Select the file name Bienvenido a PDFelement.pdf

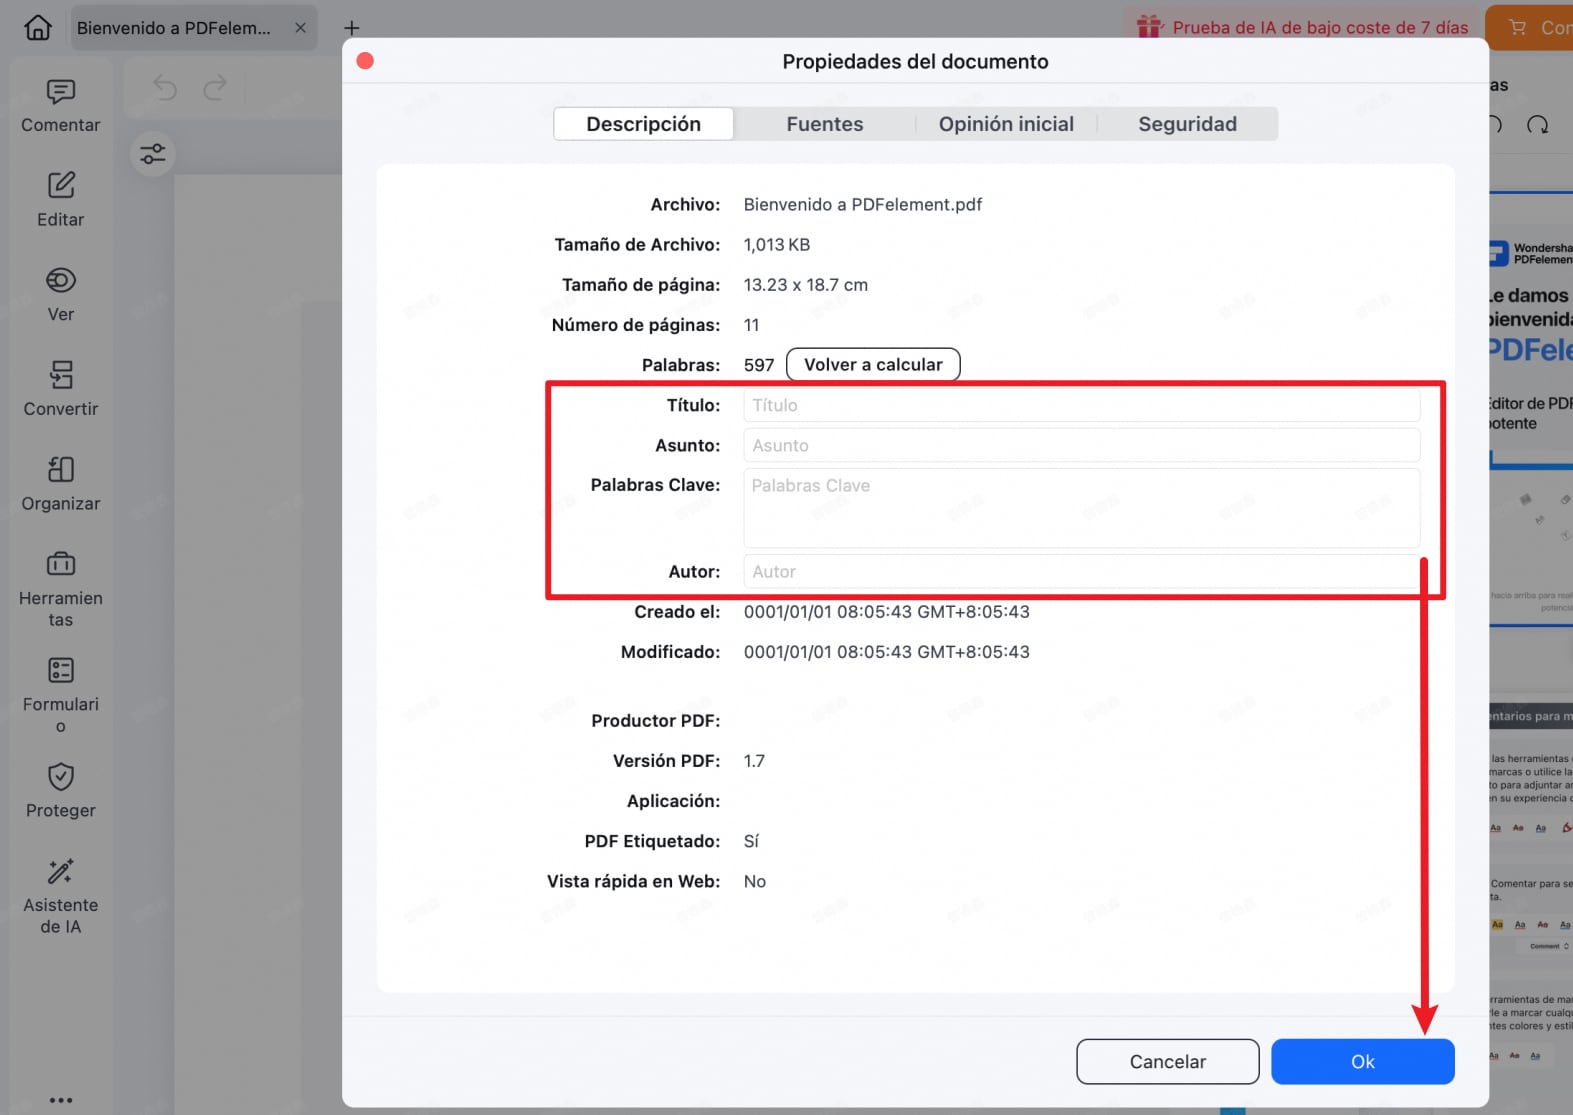point(863,204)
